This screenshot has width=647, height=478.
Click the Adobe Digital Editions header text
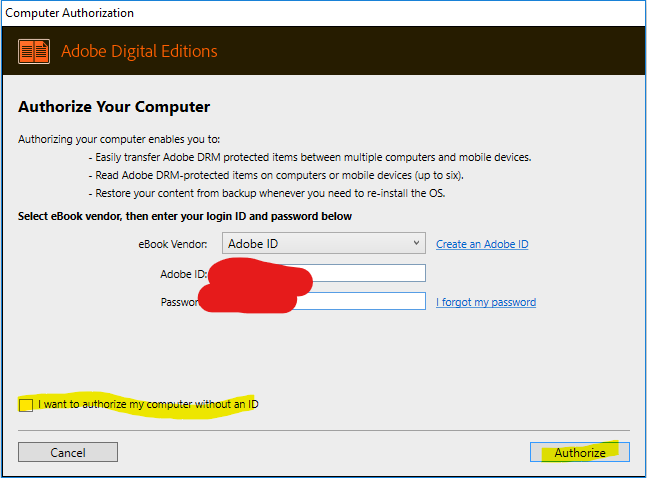pyautogui.click(x=139, y=52)
